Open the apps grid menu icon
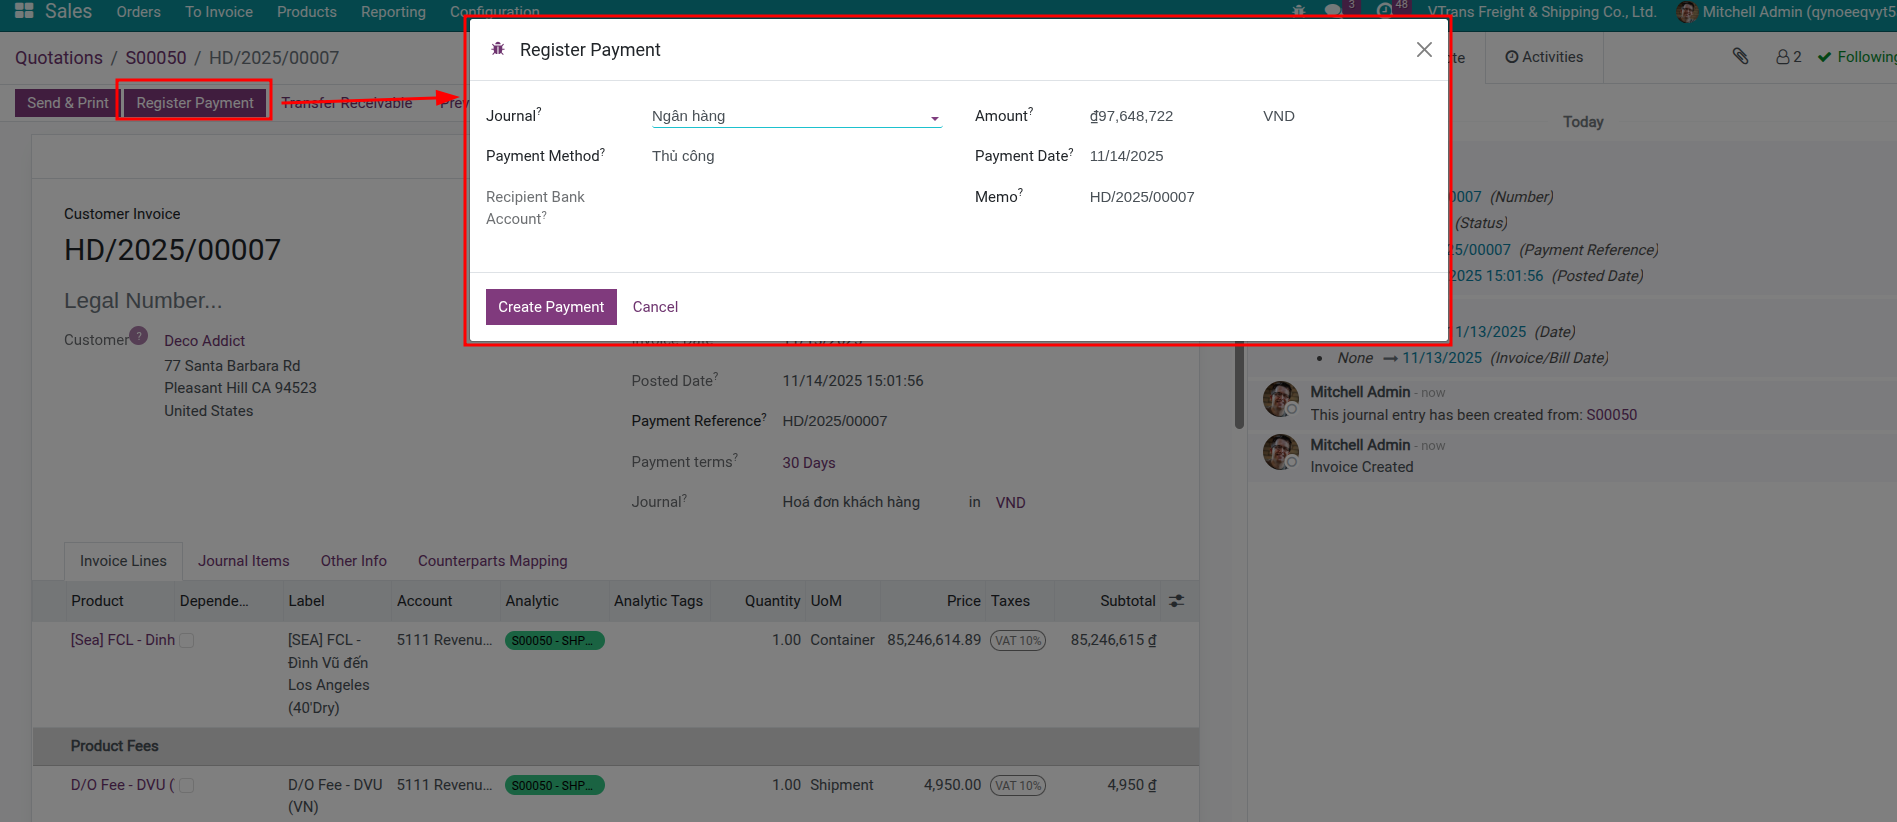Screen dimensions: 1897x822 24,11
